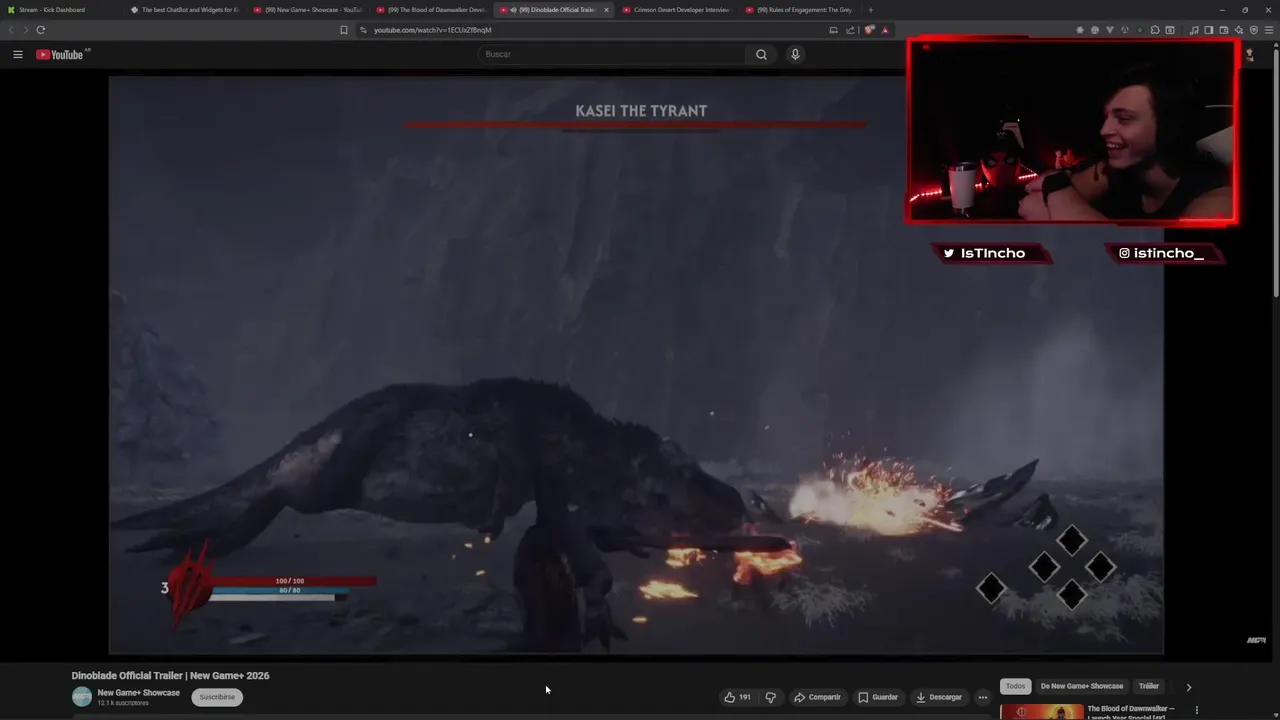This screenshot has height=720, width=1280.
Task: Click the YouTube search magnifier button
Action: 761,54
